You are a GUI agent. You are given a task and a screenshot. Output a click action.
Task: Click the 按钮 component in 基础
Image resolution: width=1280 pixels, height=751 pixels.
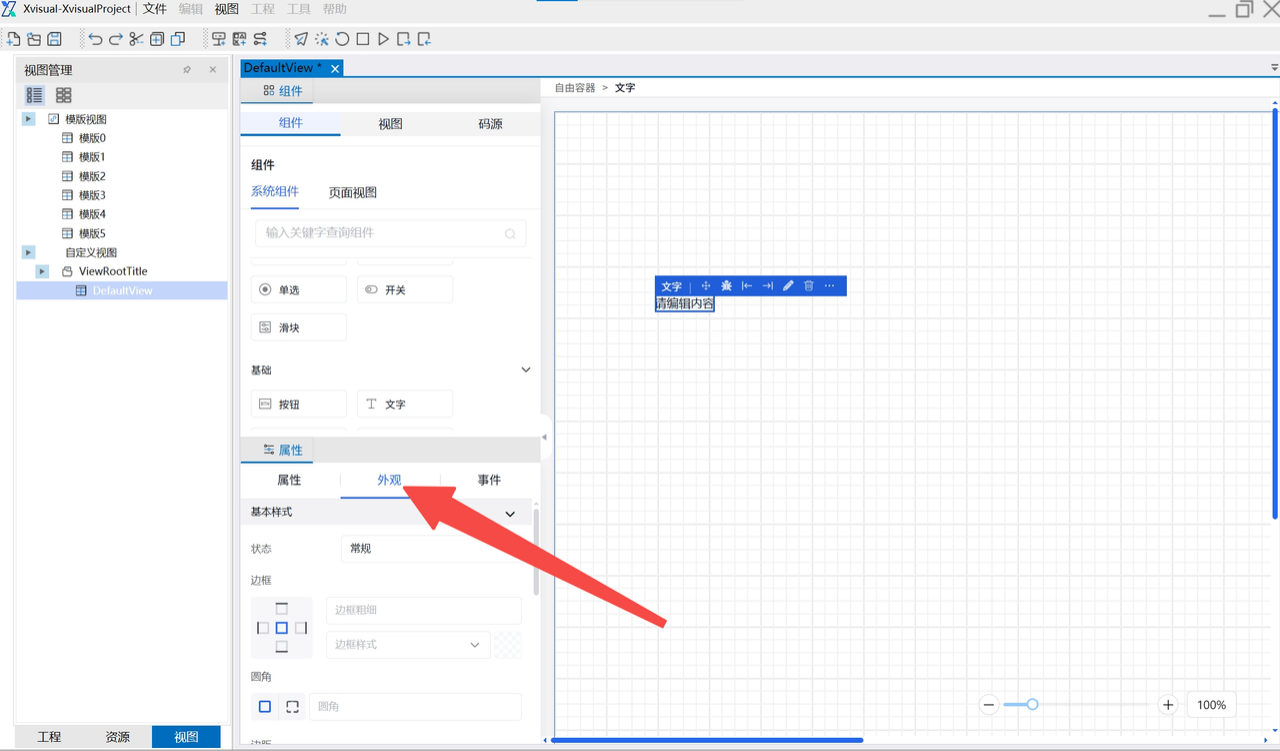(298, 404)
